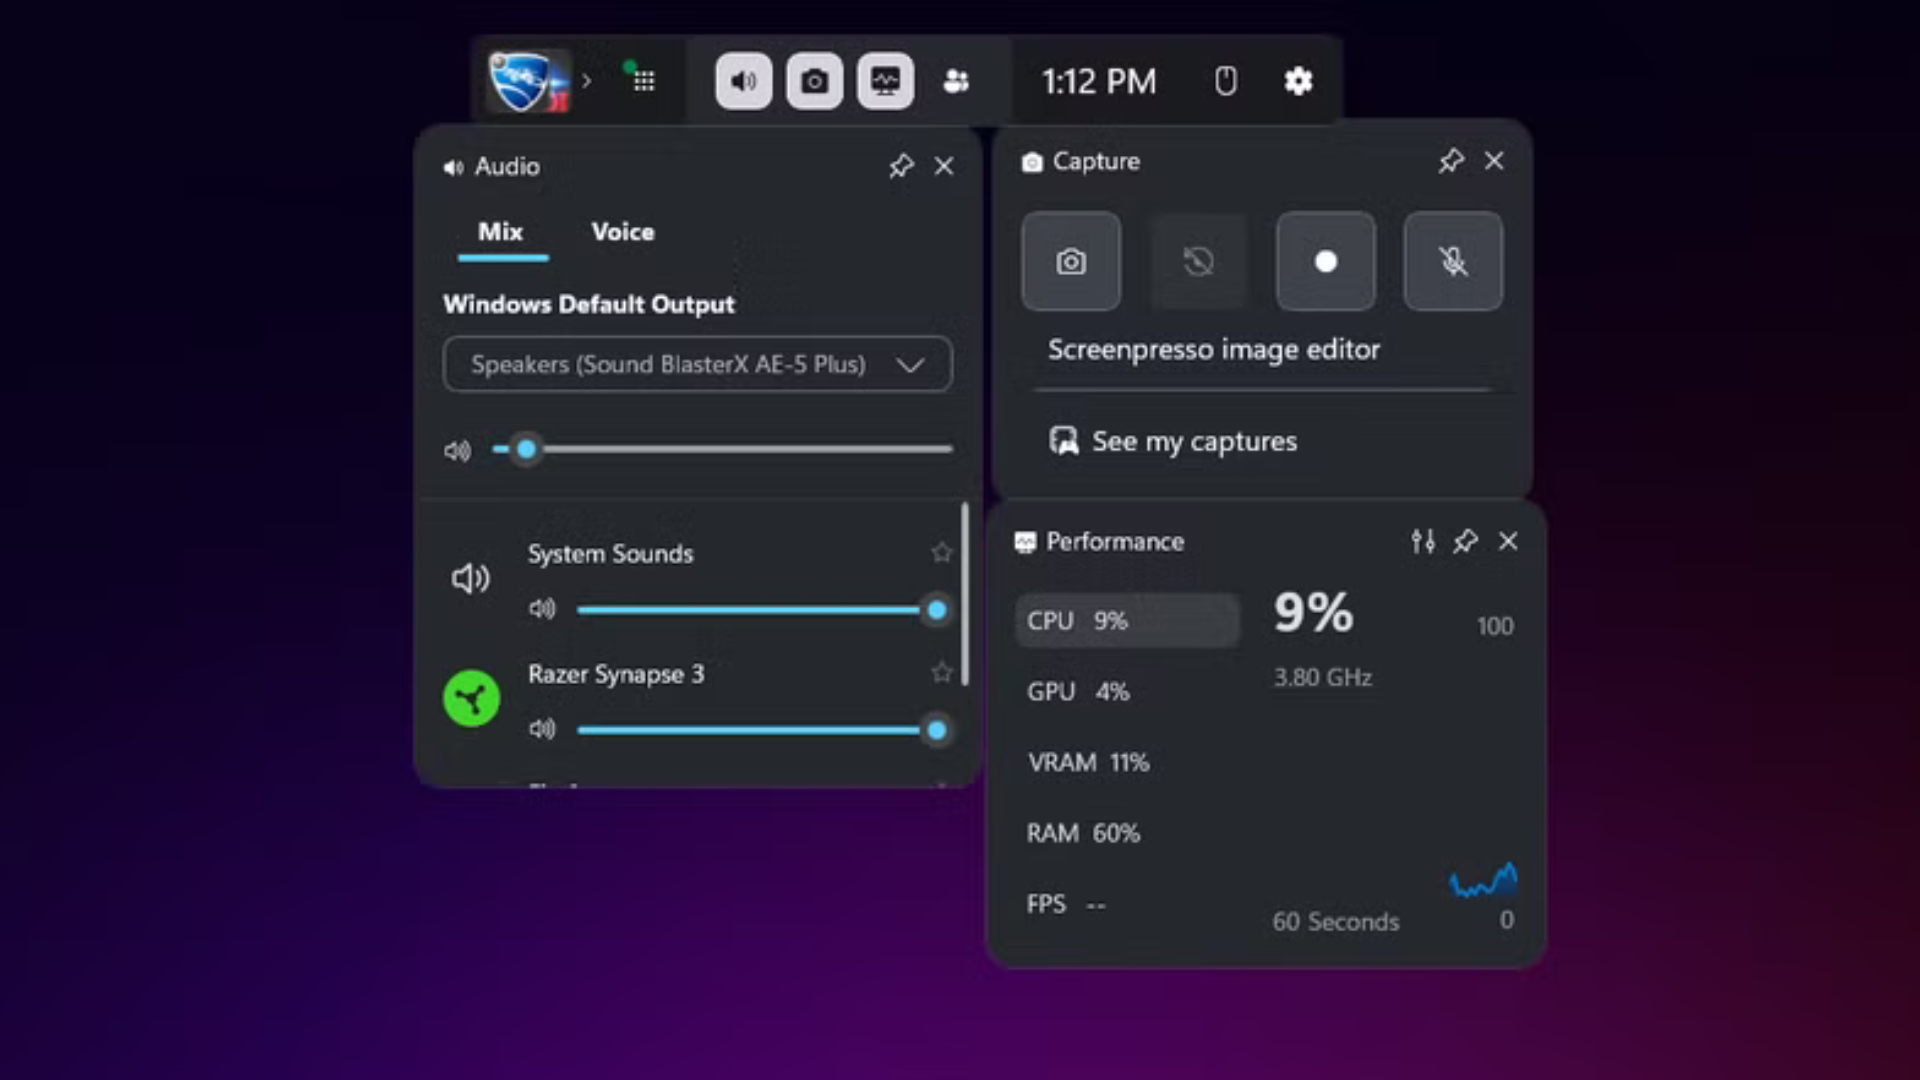Take a screenshot with the camera icon
1920x1080 pixels.
[1070, 262]
